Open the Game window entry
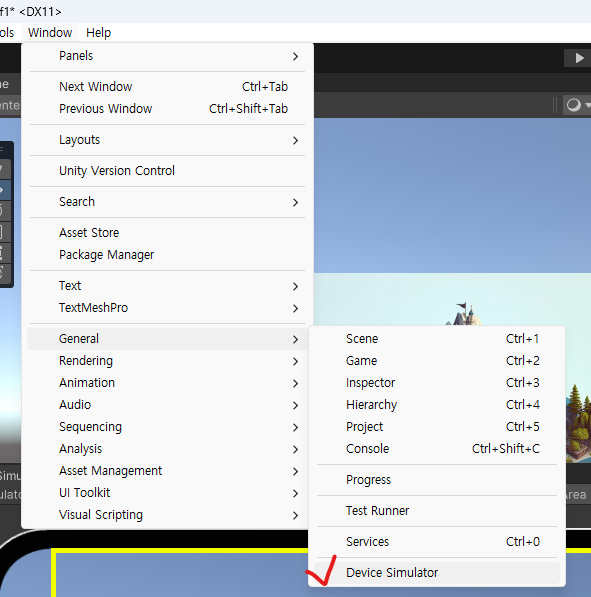591x597 pixels. point(437,361)
